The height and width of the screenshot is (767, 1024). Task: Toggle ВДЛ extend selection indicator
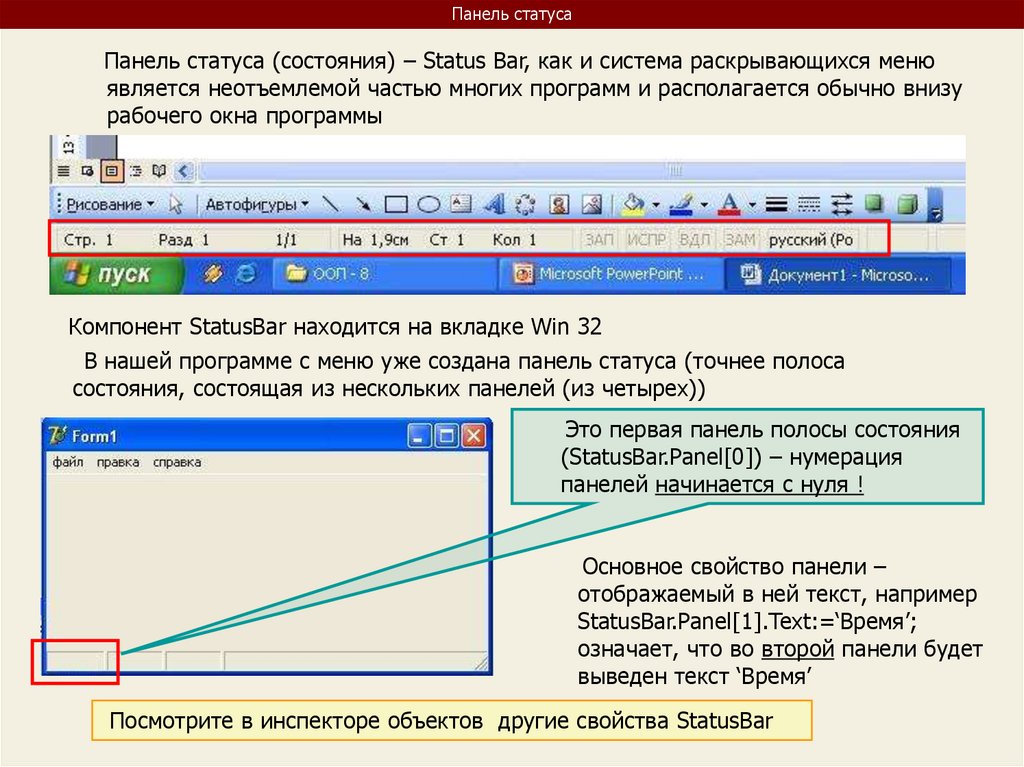tap(694, 240)
